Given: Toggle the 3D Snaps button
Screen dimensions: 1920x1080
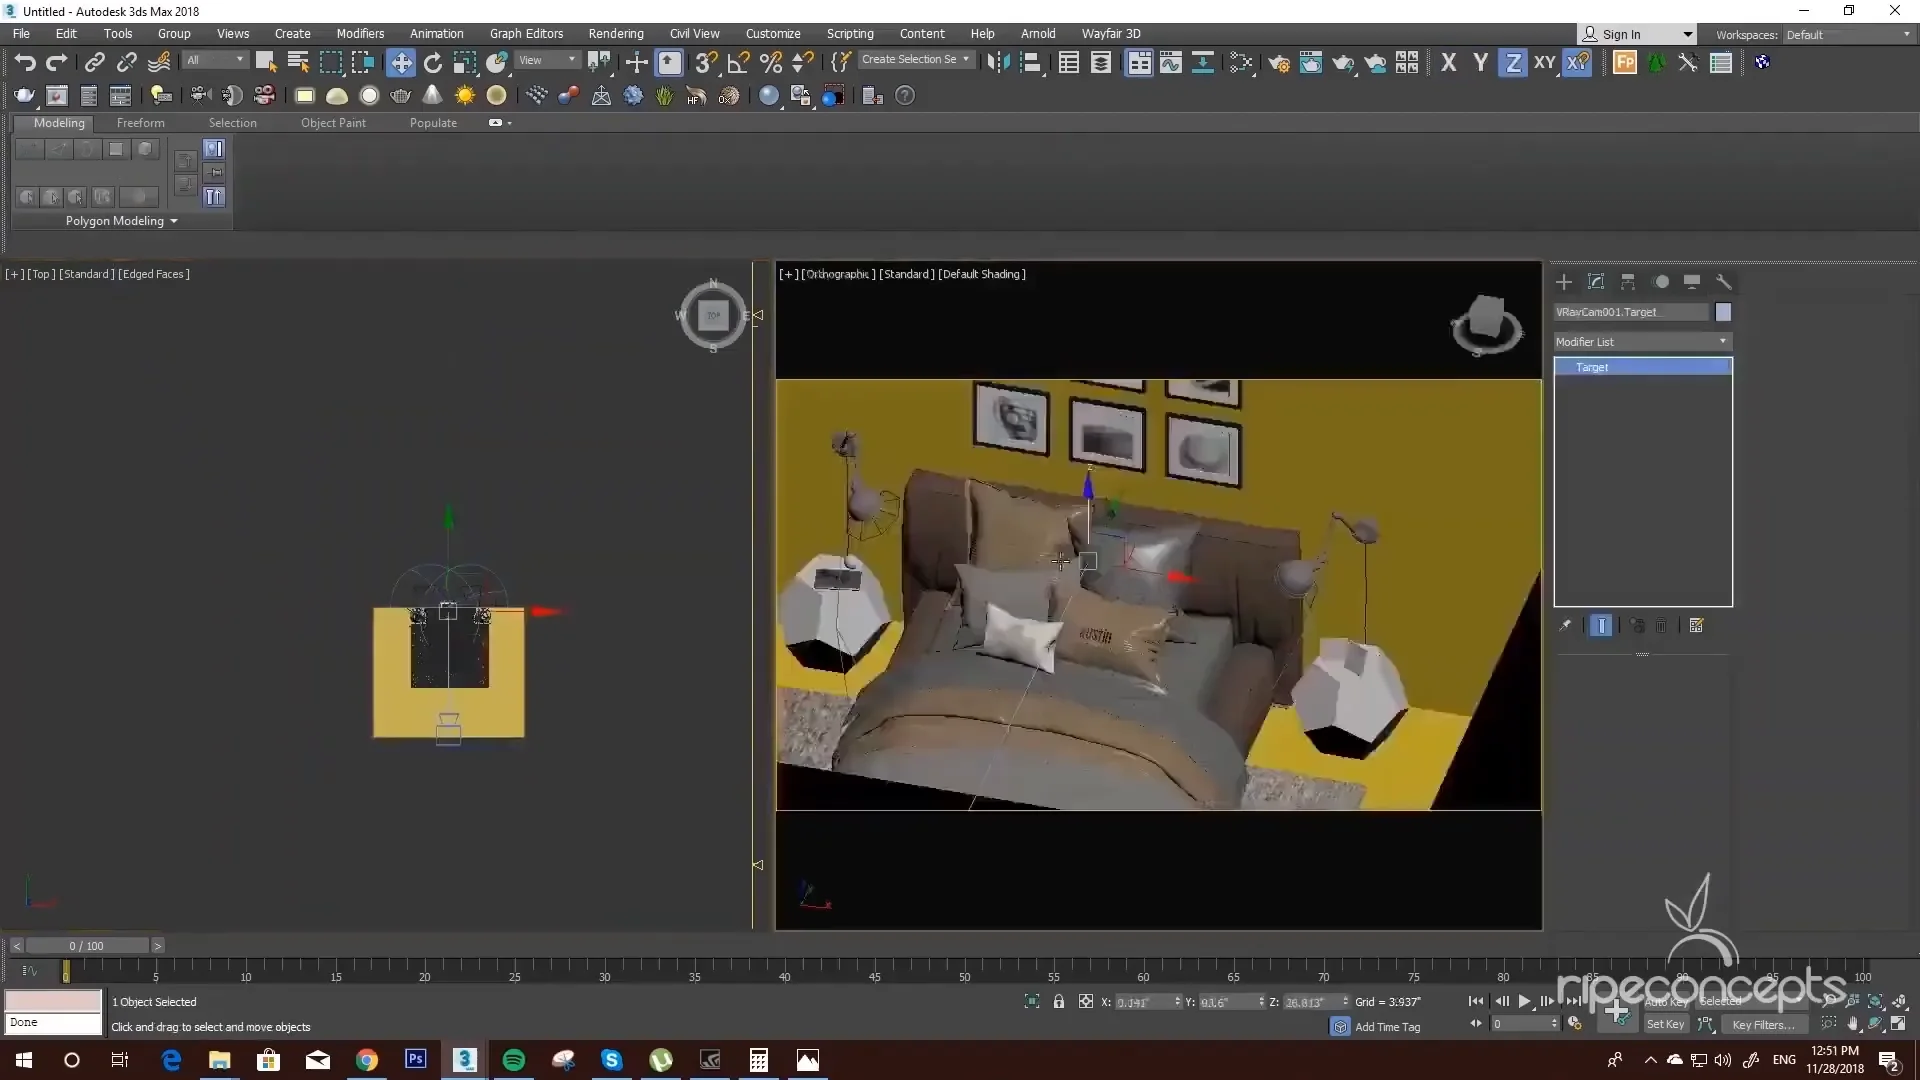Looking at the screenshot, I should tap(705, 63).
